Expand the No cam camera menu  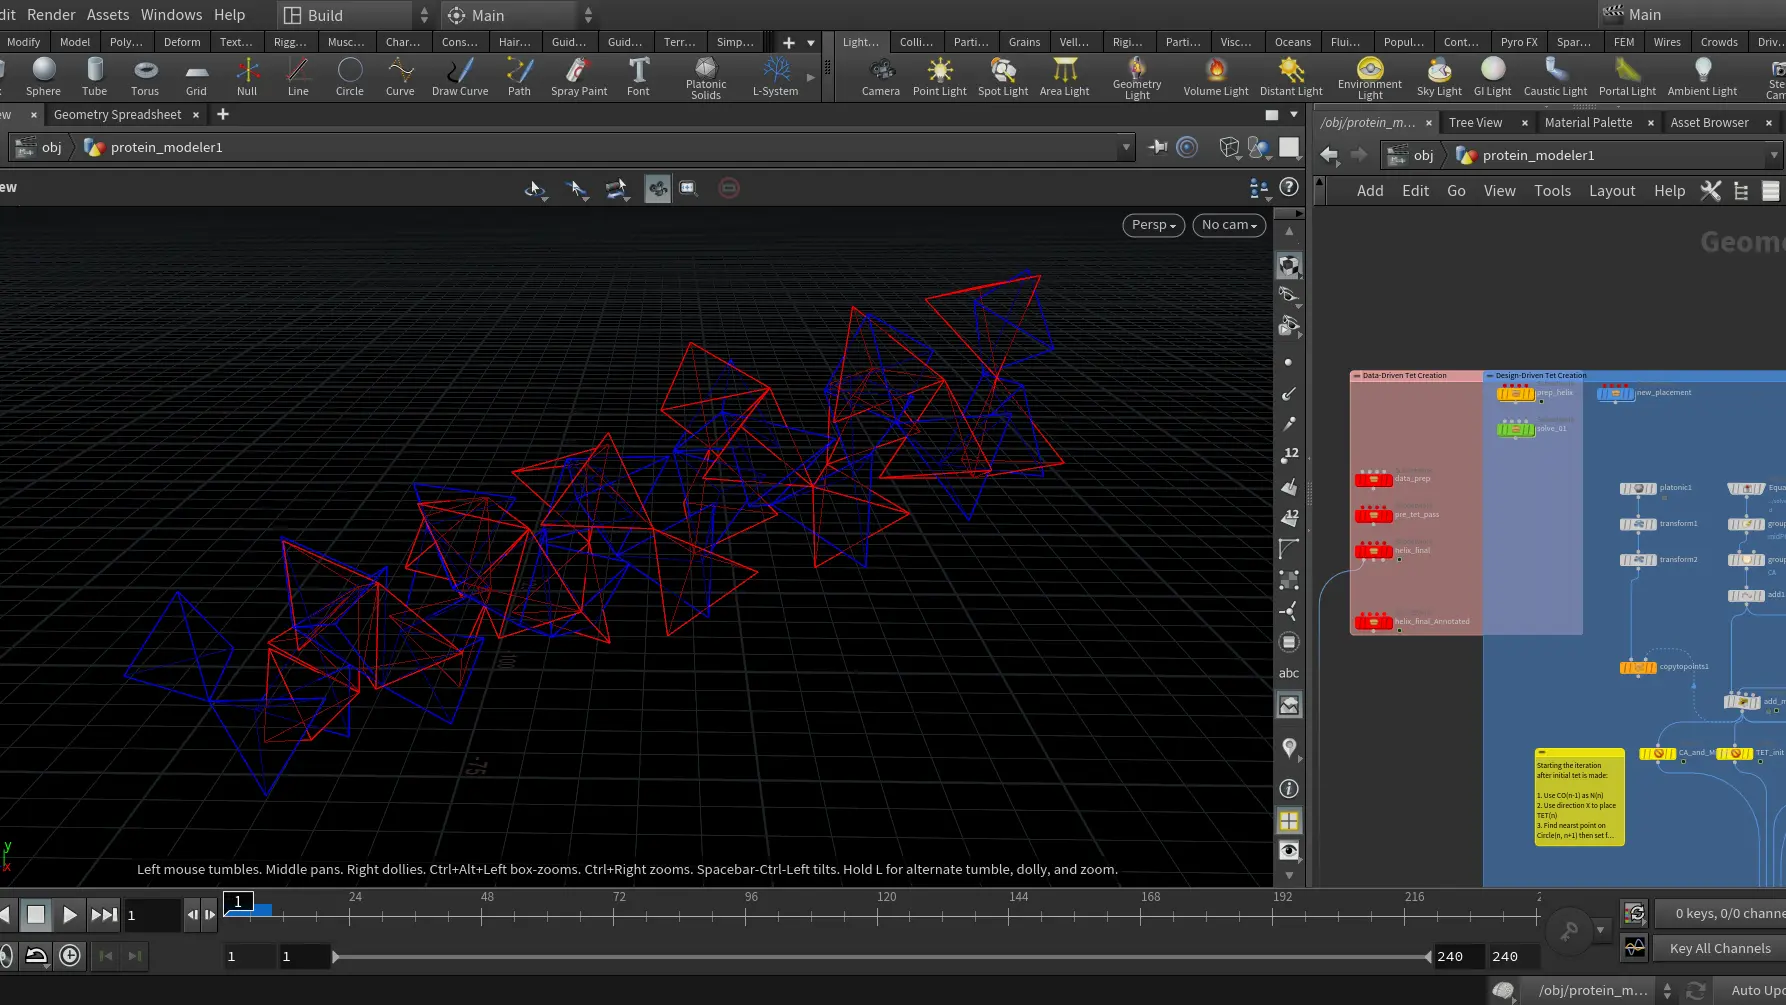point(1229,225)
